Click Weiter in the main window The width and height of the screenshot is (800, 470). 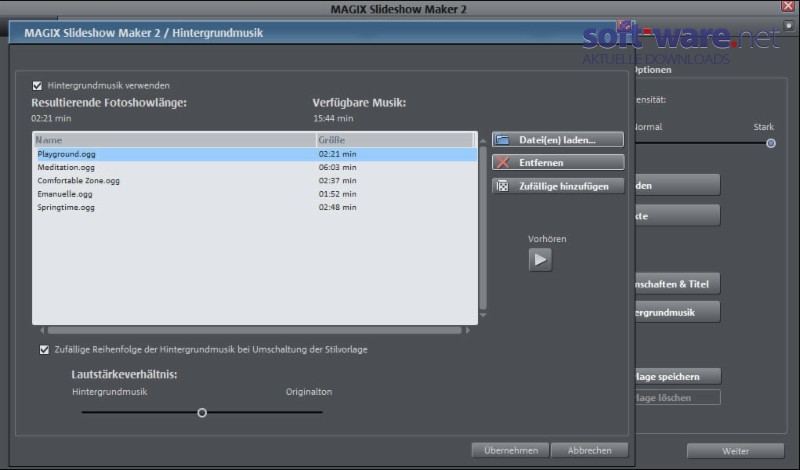tap(735, 451)
